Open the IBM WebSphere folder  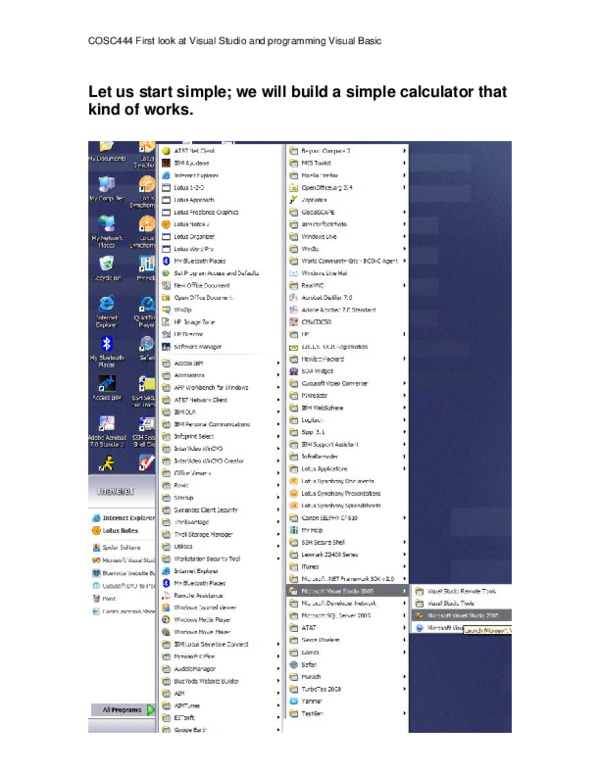point(316,408)
